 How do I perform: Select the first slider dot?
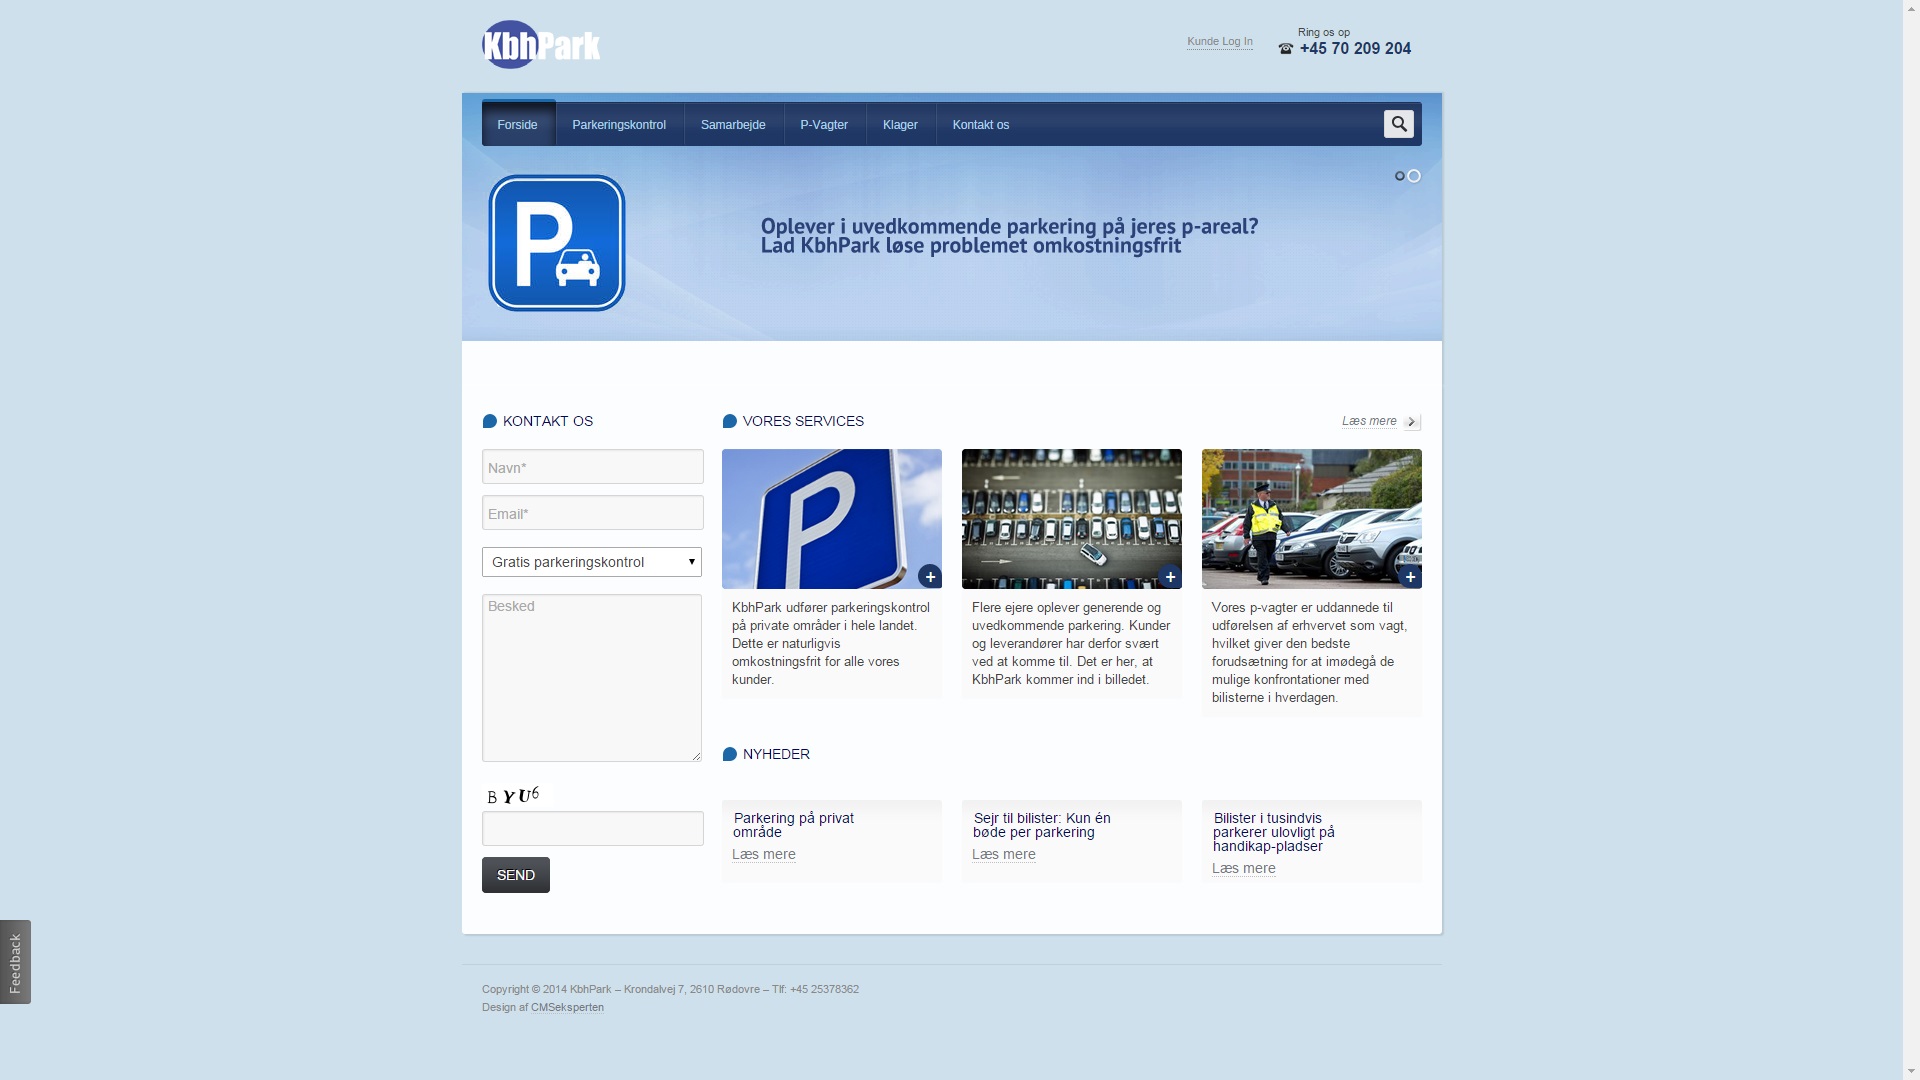[x=1400, y=176]
